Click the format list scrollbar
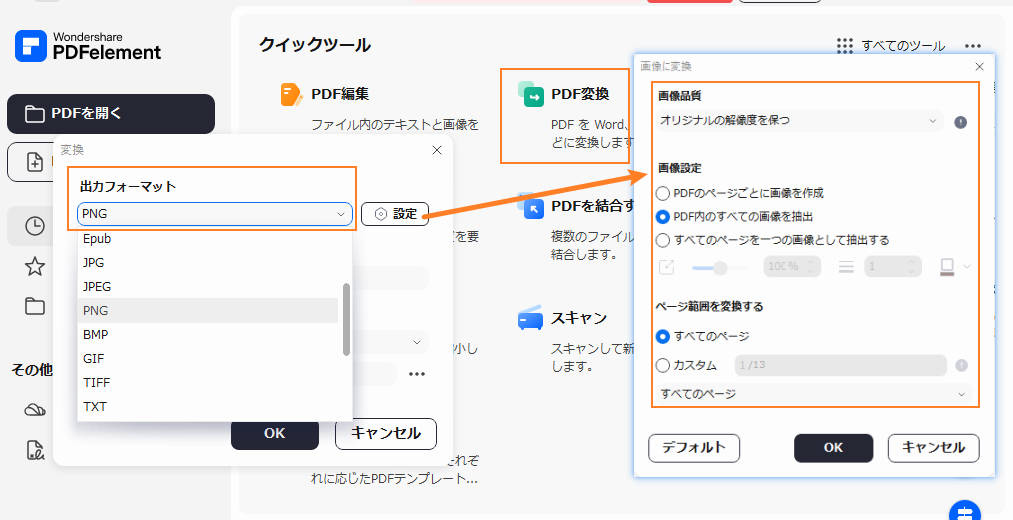 (346, 320)
